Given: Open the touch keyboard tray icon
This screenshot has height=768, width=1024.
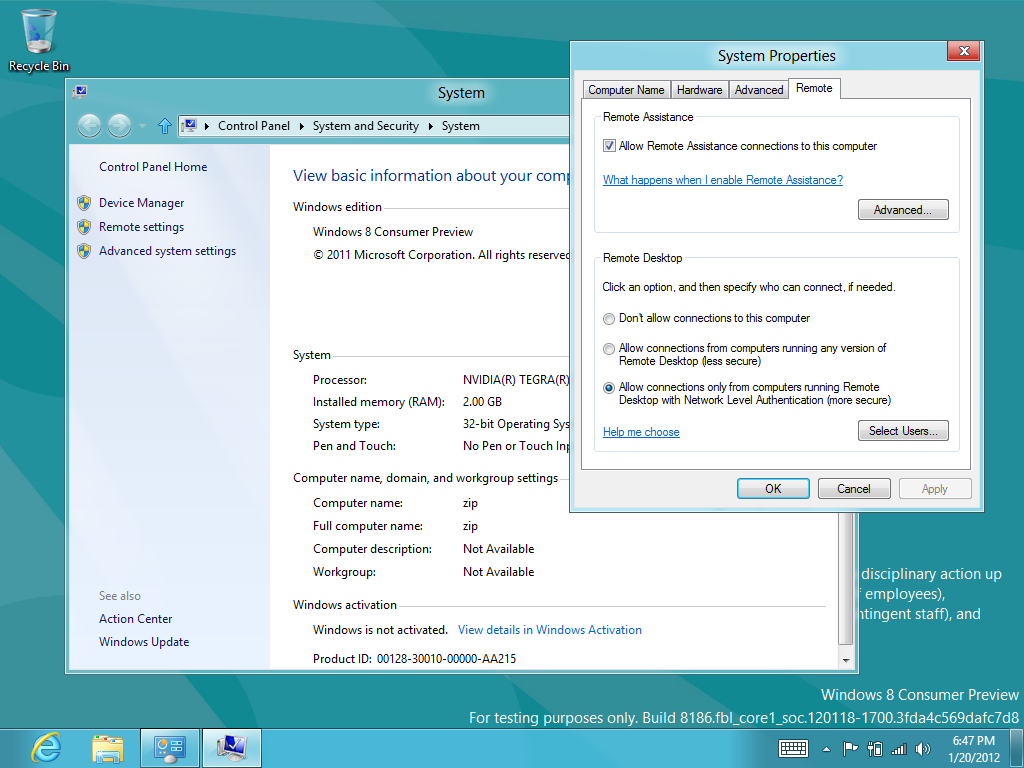Looking at the screenshot, I should click(x=793, y=748).
